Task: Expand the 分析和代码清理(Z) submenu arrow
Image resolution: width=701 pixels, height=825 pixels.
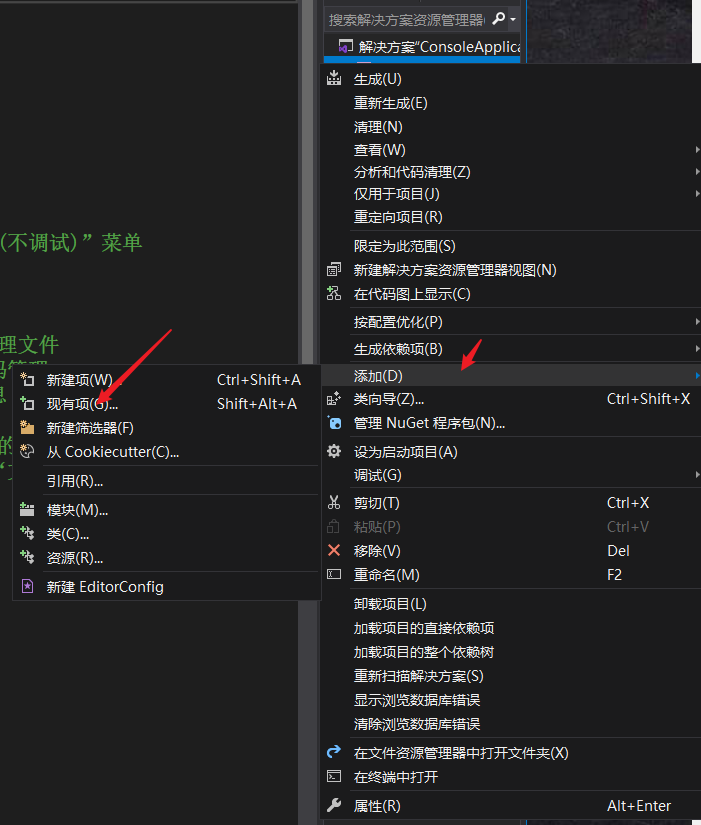Action: coord(697,172)
